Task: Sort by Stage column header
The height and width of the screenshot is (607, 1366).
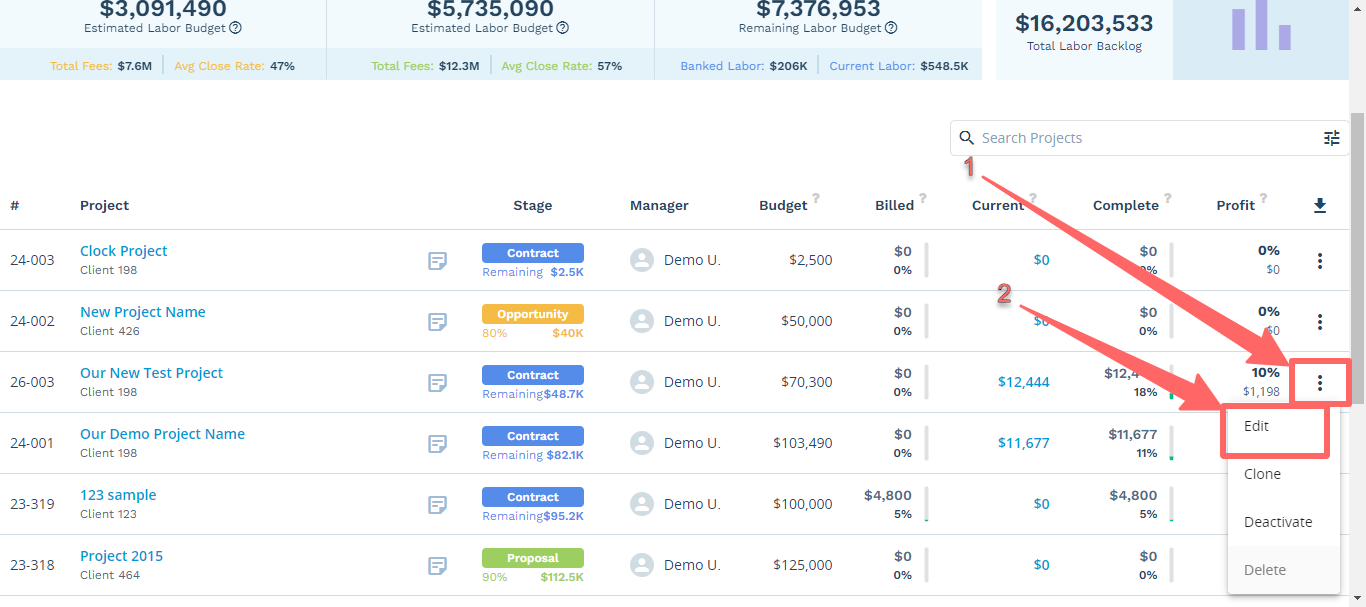Action: click(533, 205)
